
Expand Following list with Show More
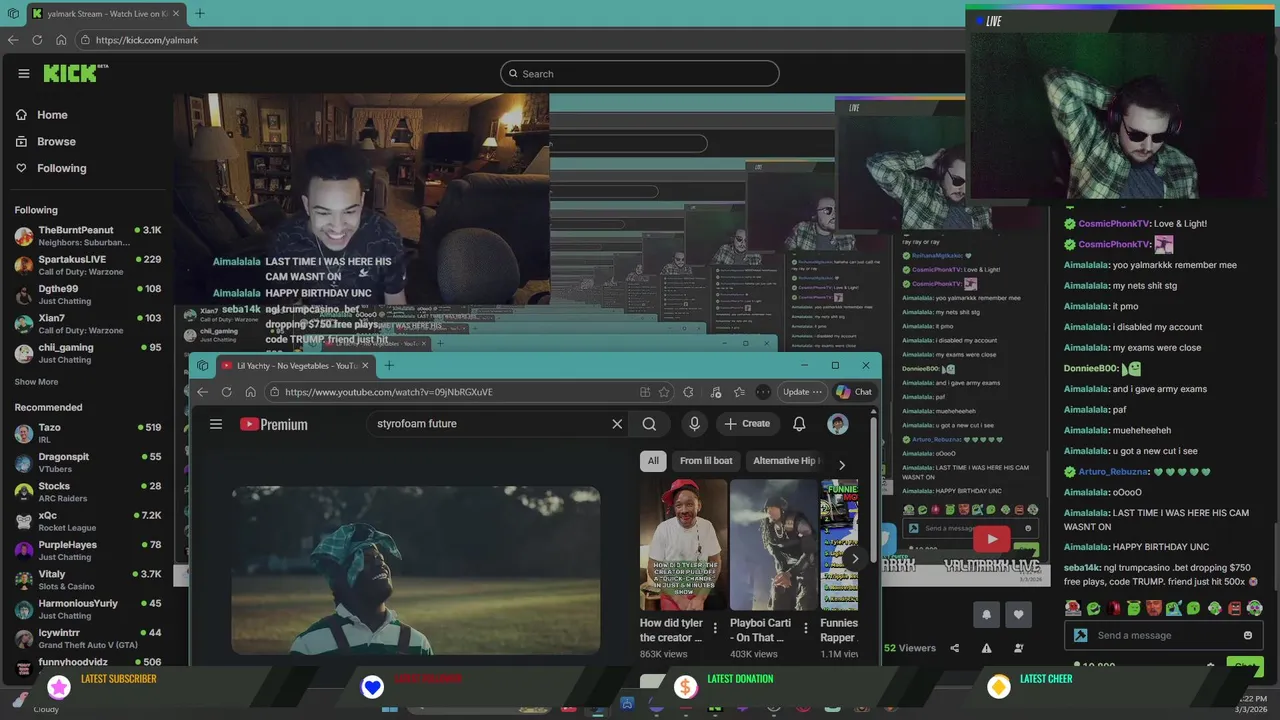[x=36, y=382]
